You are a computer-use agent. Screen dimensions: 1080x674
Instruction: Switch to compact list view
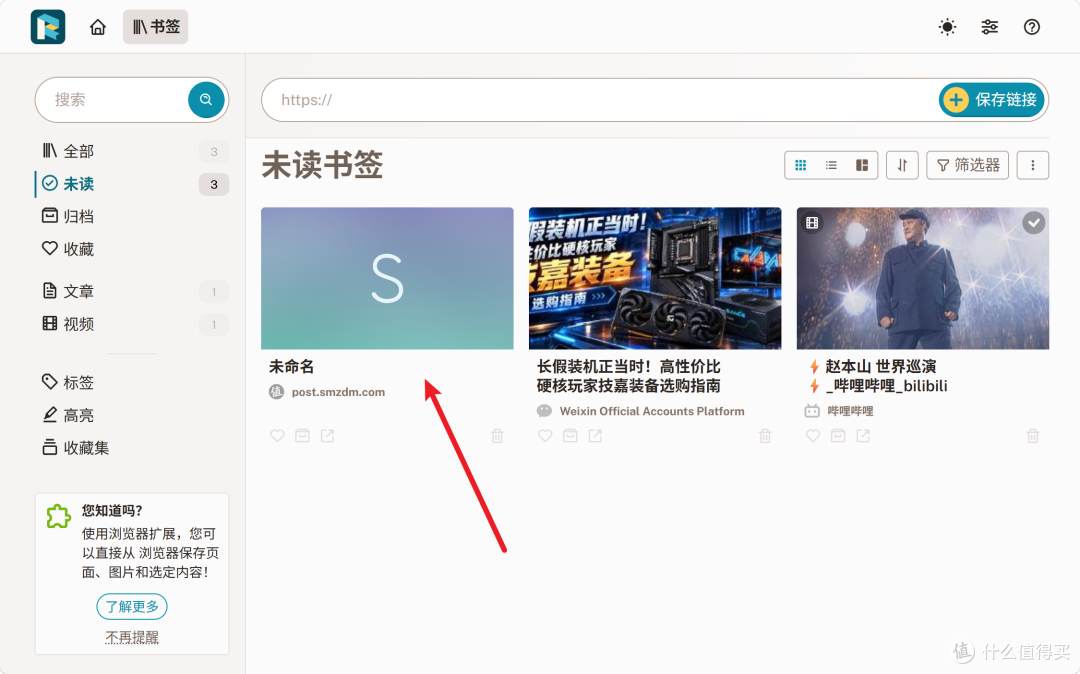click(x=831, y=165)
